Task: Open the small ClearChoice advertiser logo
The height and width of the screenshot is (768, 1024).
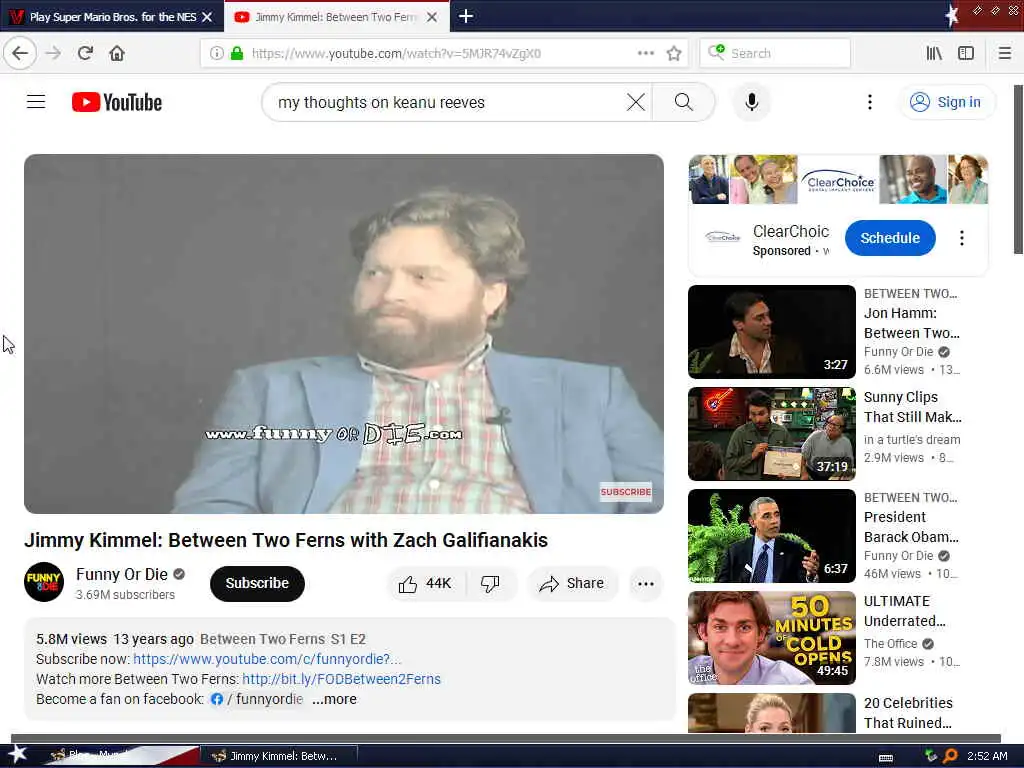Action: (x=723, y=238)
